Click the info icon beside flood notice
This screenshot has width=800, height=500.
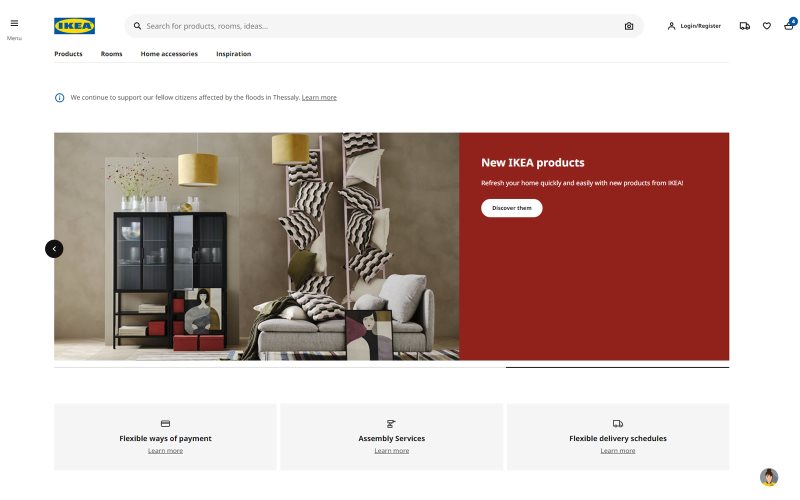[x=60, y=97]
